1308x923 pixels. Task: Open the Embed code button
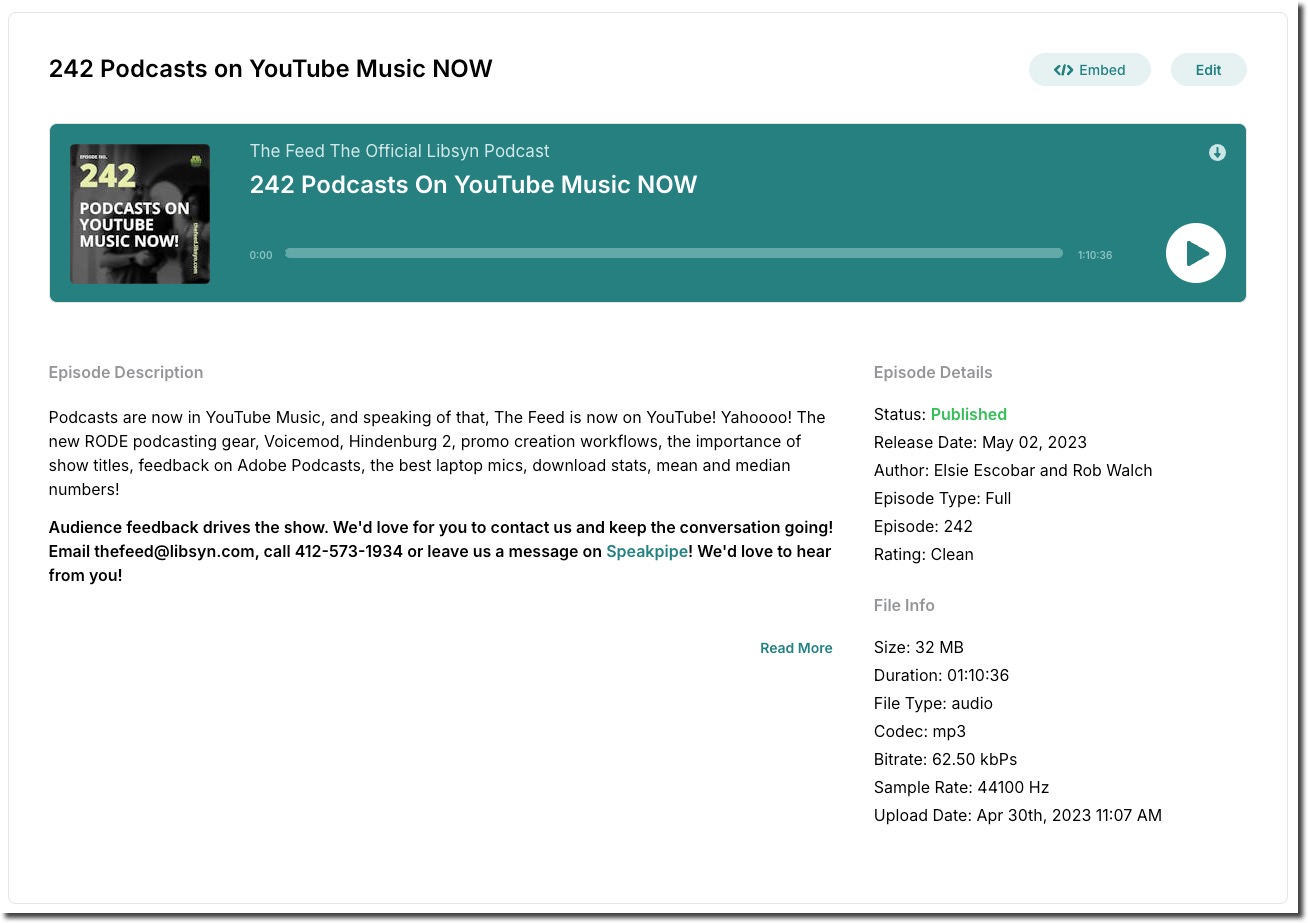tap(1090, 70)
